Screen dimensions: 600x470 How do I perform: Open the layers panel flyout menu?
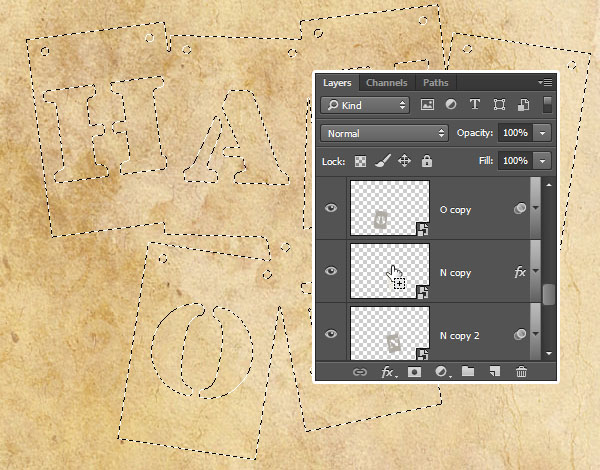545,83
